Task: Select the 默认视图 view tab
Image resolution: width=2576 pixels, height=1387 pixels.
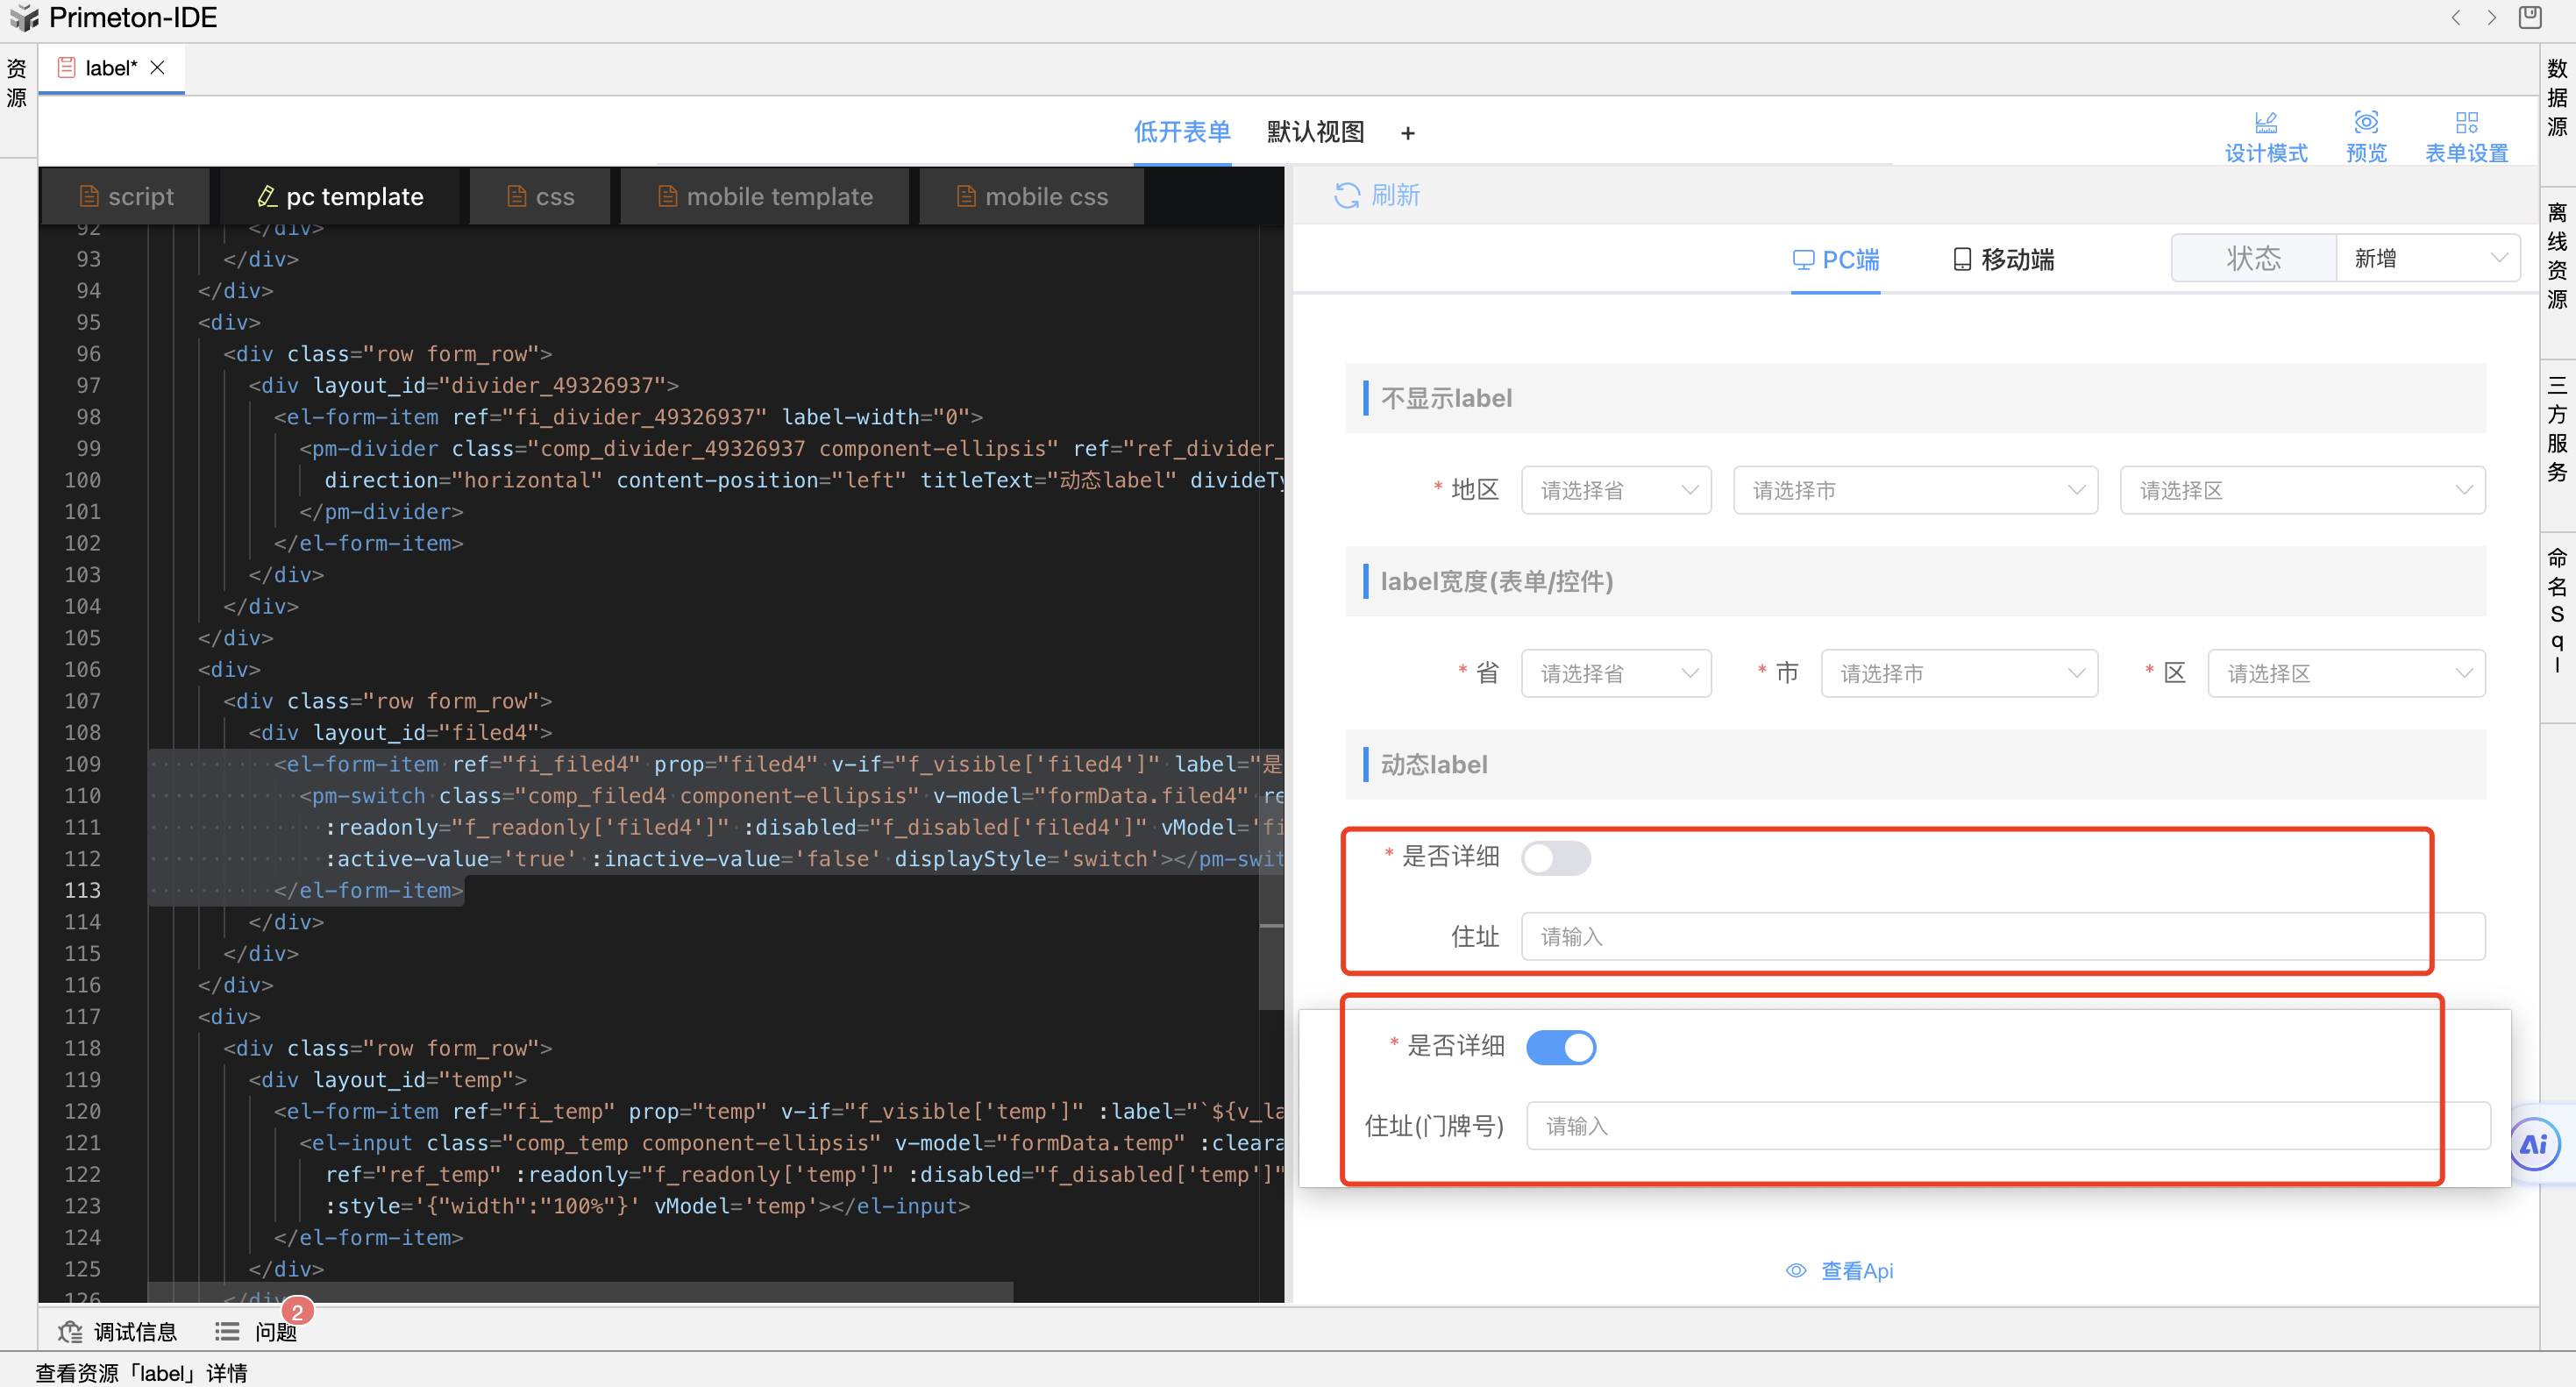Action: click(x=1314, y=132)
